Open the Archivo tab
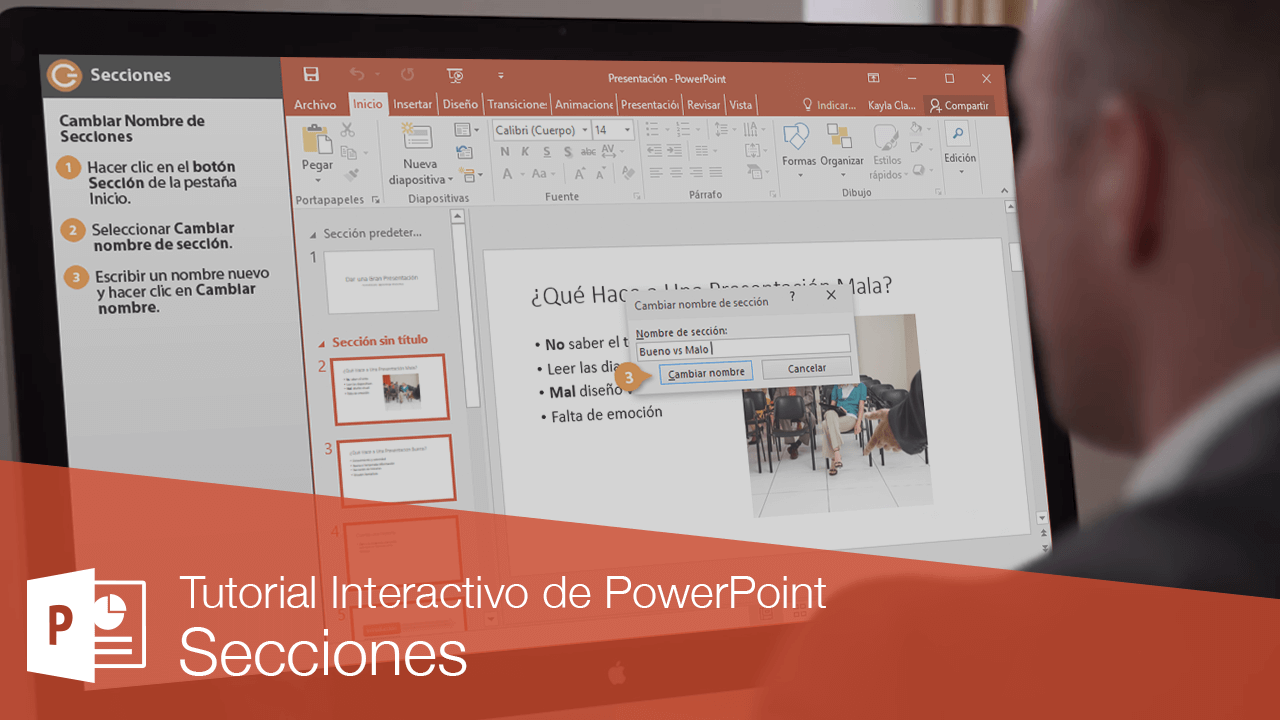Viewport: 1280px width, 720px height. [x=315, y=104]
